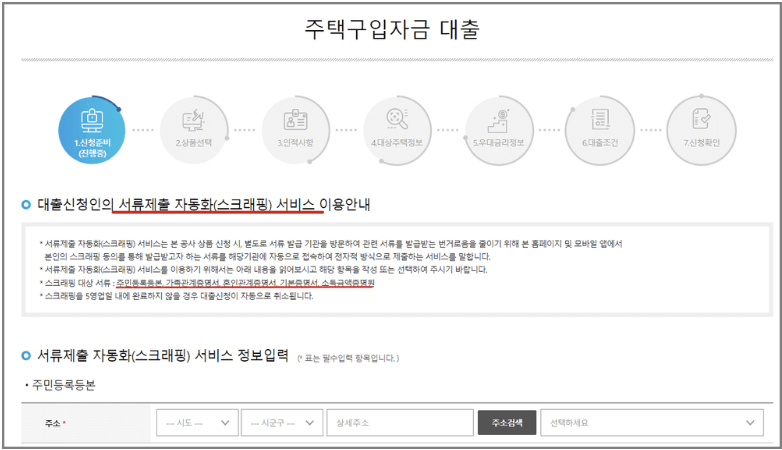Viewport: 782px width, 450px height.
Task: Click the 표는 필수입력 항목입니다 note
Action: point(348,358)
